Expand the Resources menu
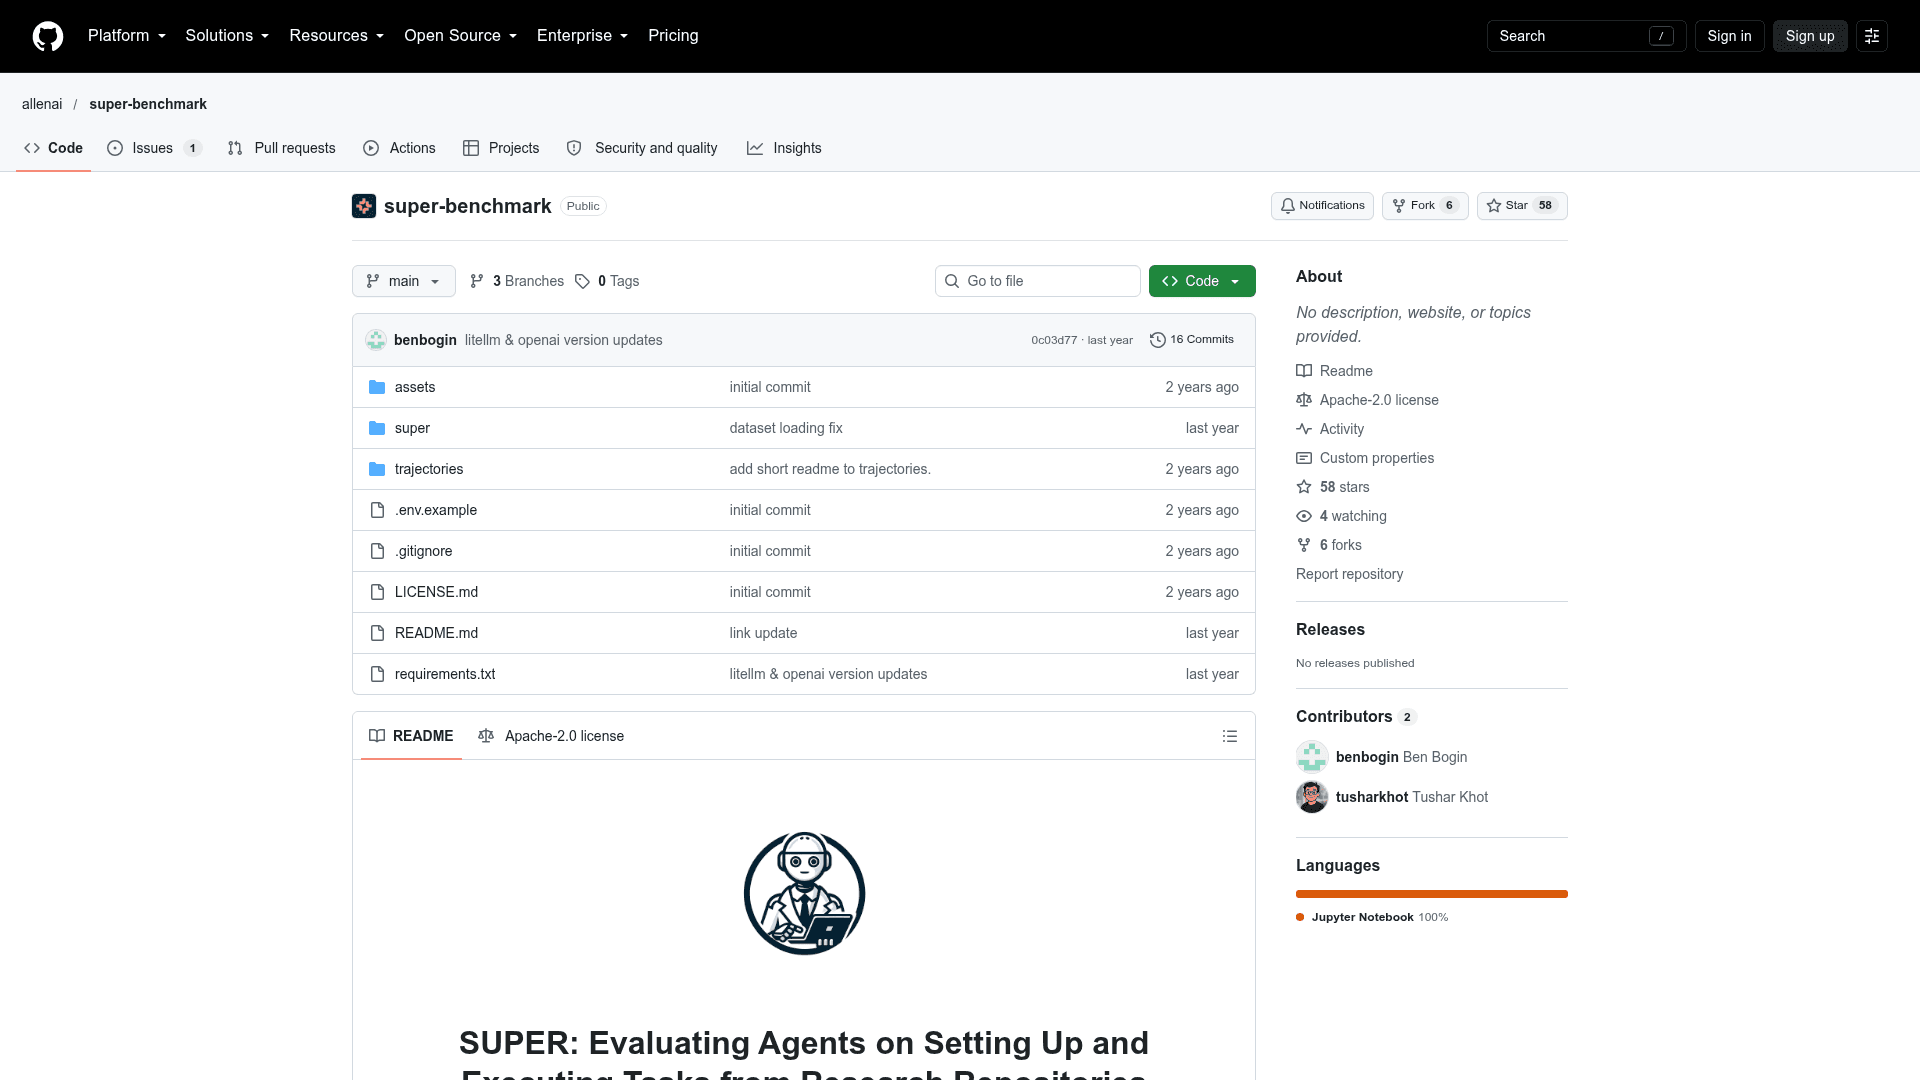 pos(337,36)
